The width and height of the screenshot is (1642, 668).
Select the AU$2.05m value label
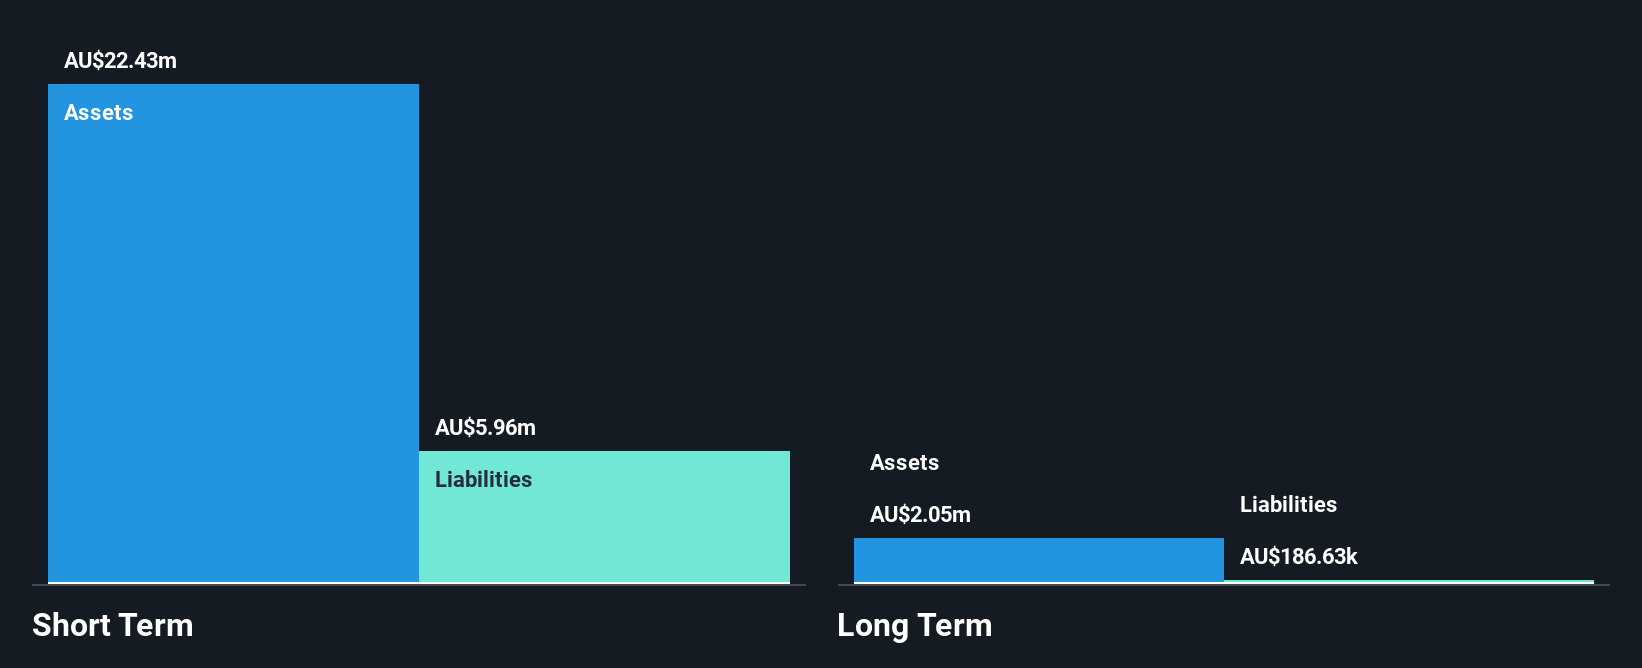(920, 515)
